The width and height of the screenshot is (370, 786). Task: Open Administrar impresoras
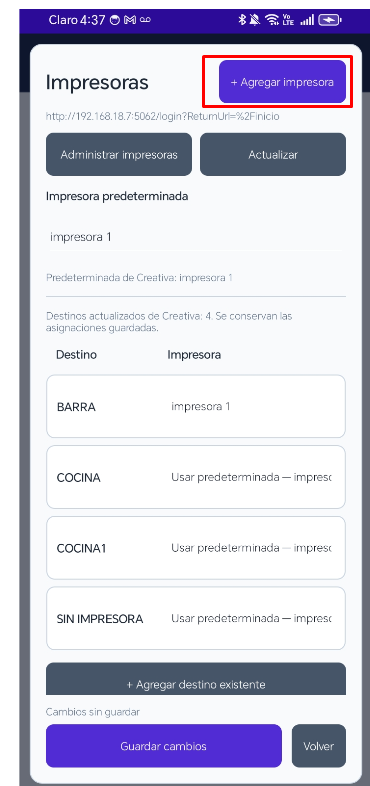tap(119, 154)
